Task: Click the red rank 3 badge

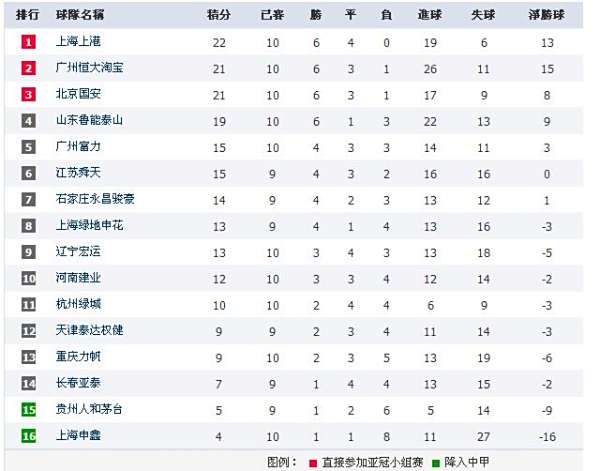Action: (x=28, y=95)
